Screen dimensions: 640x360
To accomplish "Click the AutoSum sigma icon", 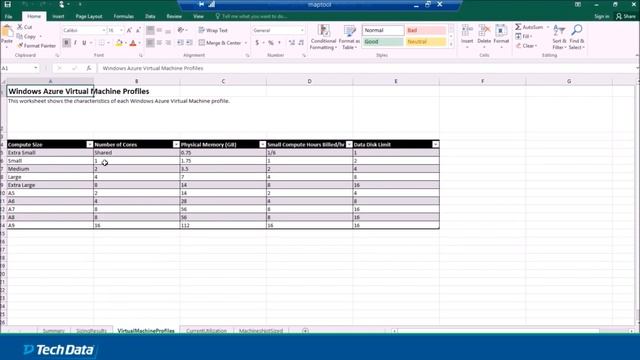I will pyautogui.click(x=518, y=27).
